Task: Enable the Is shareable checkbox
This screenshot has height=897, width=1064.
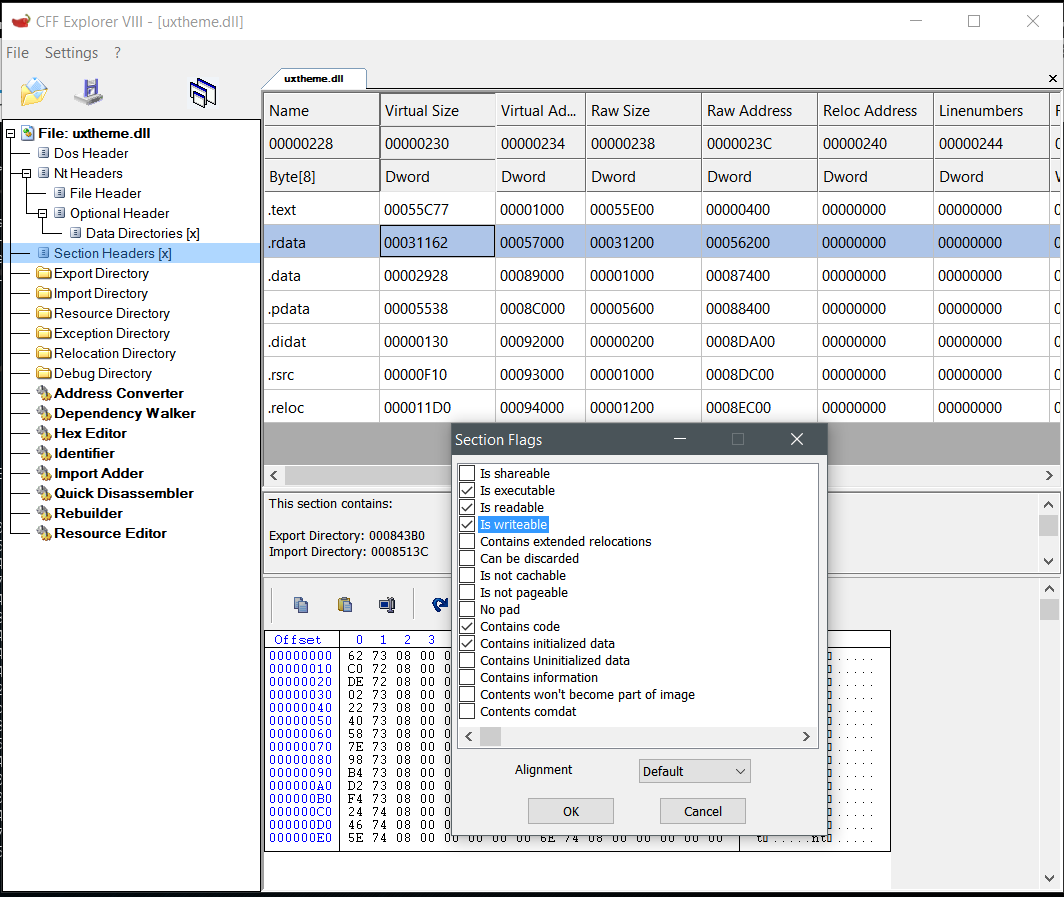Action: 467,473
